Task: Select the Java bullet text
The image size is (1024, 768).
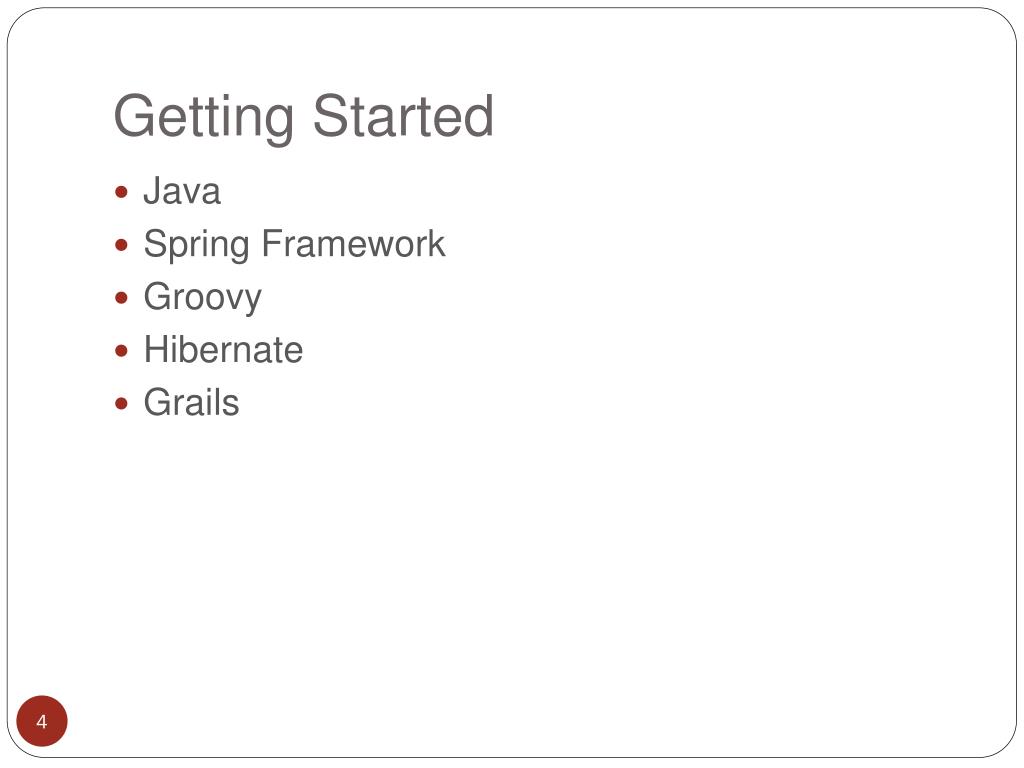Action: [x=182, y=191]
